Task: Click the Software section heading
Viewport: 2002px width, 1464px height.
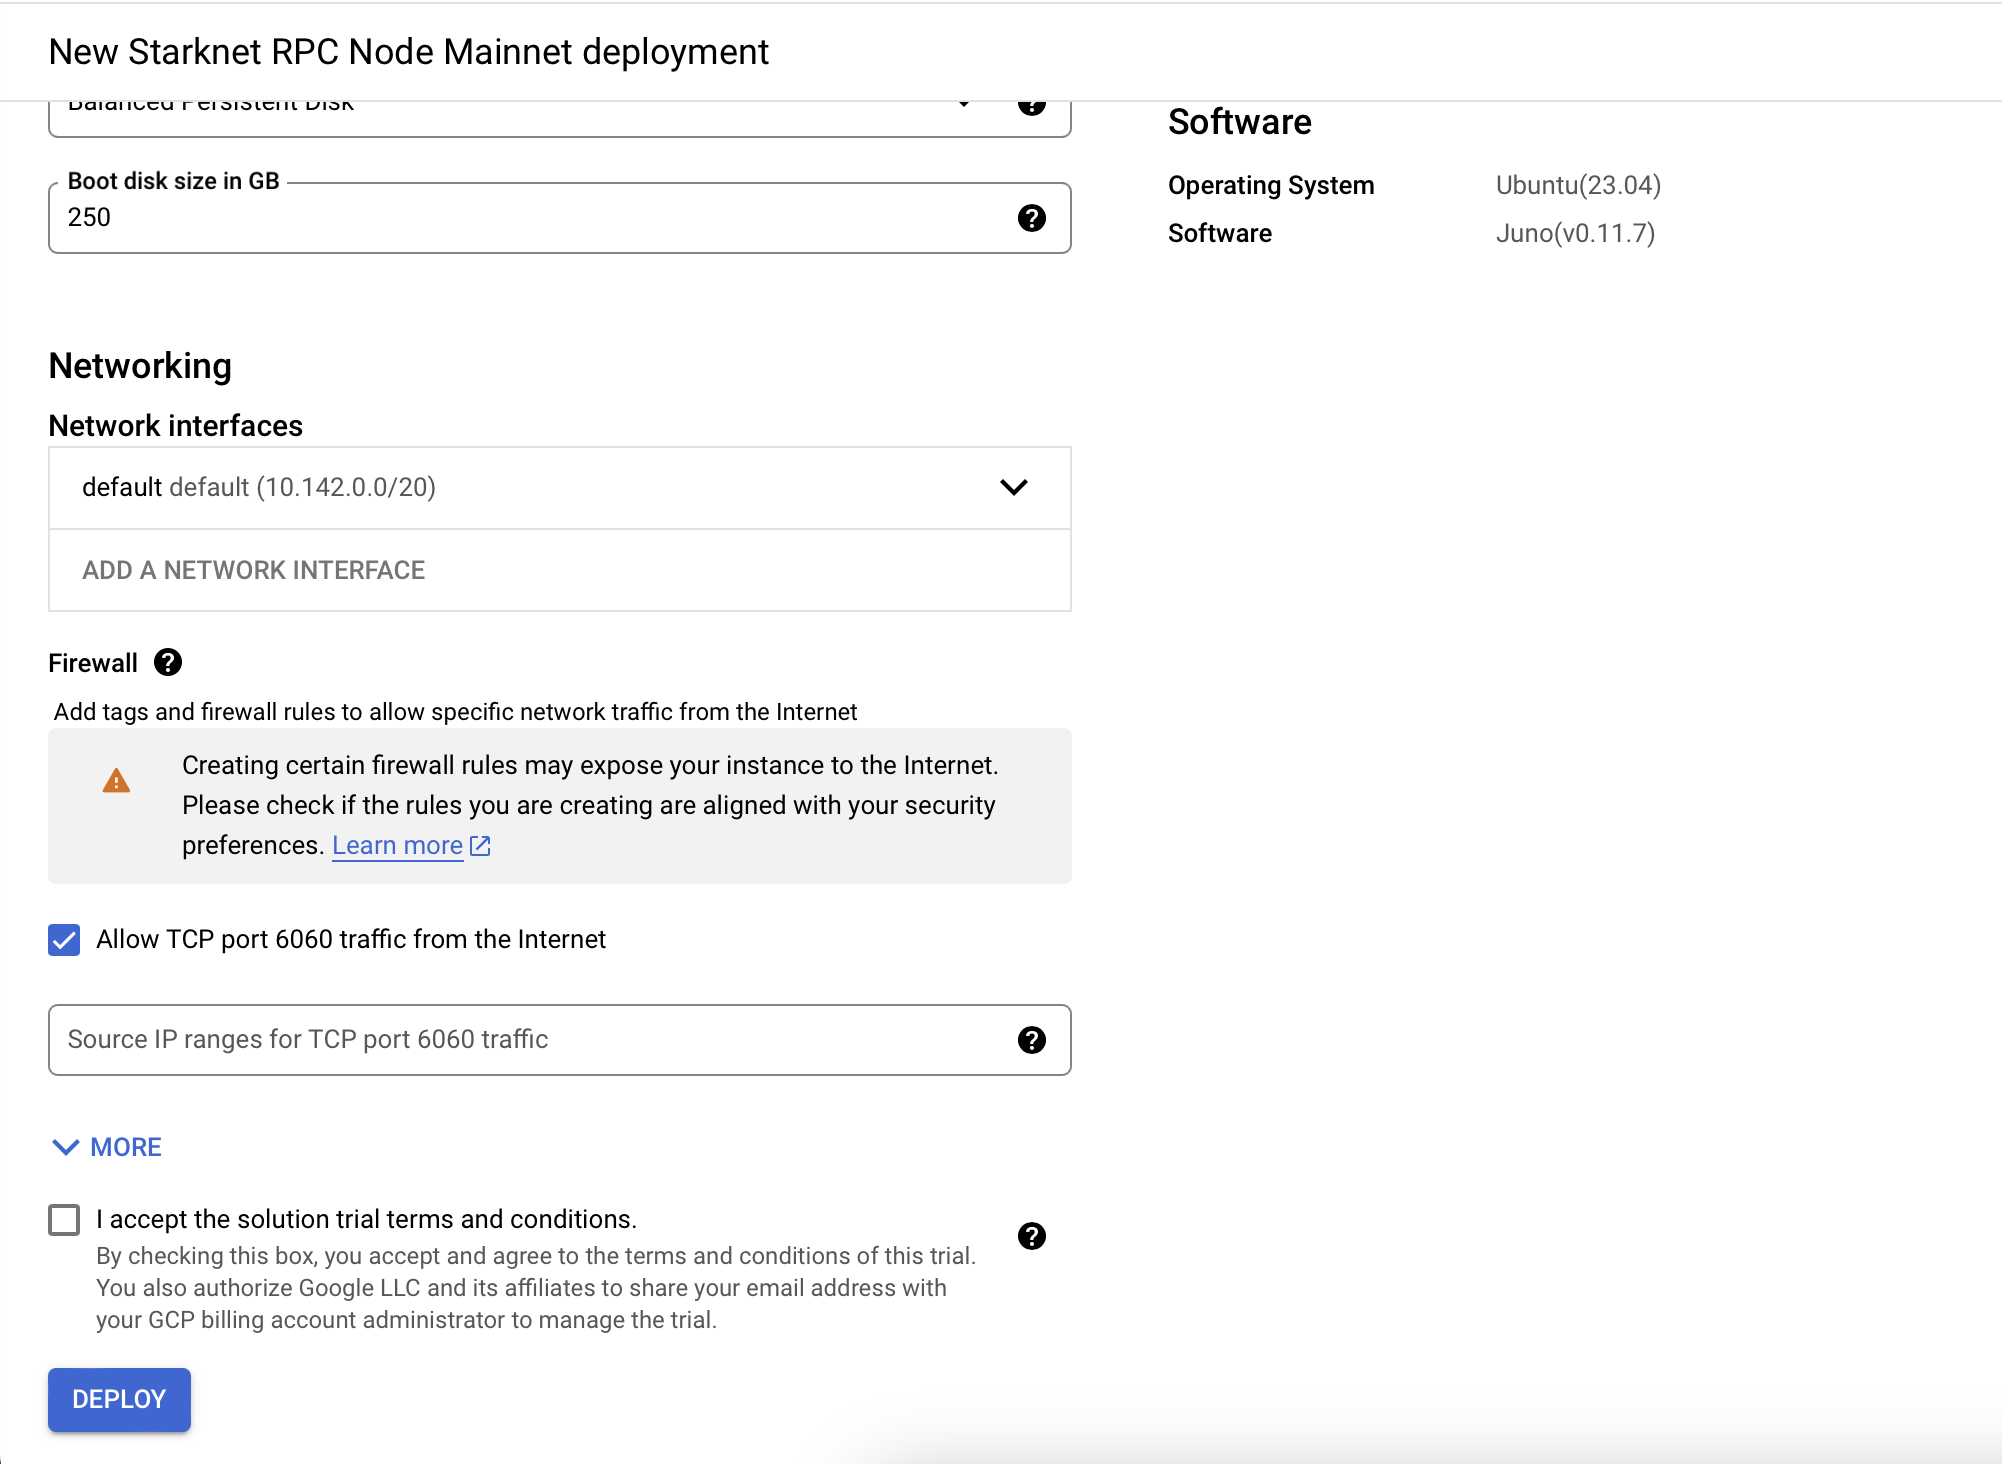Action: [1240, 122]
